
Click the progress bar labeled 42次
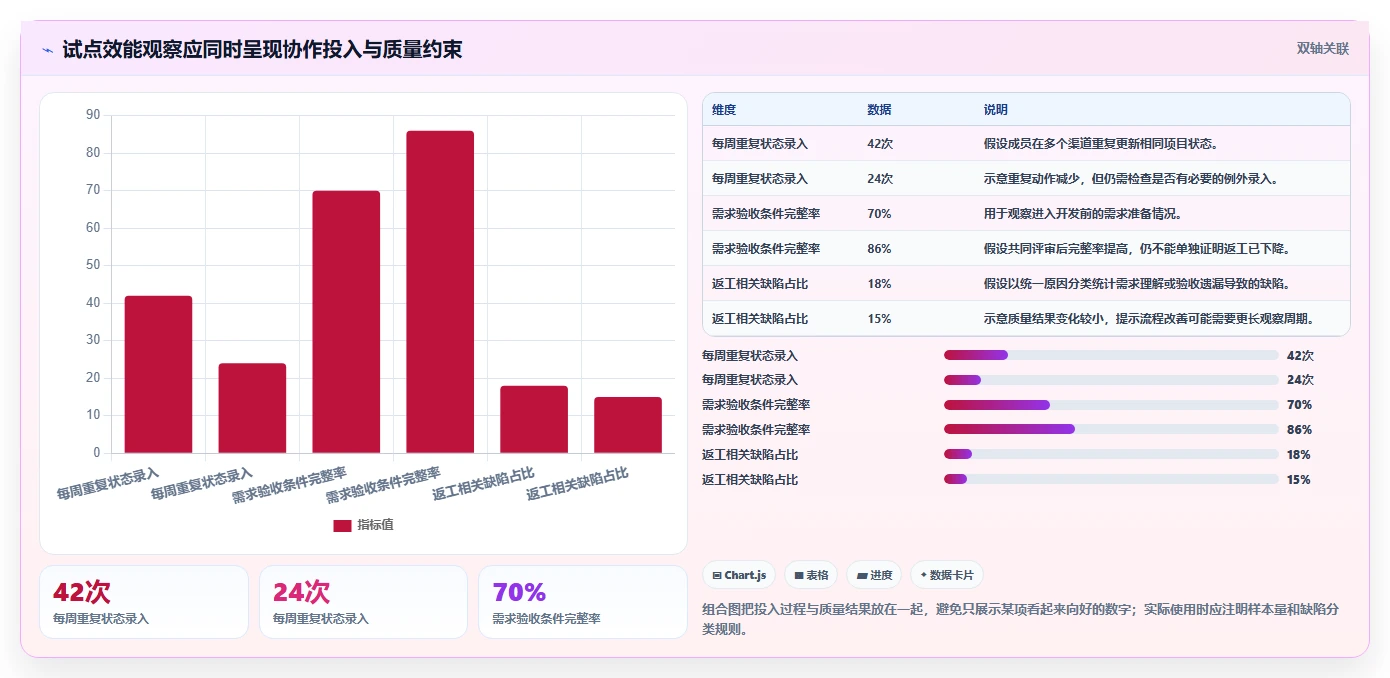pyautogui.click(x=1111, y=355)
